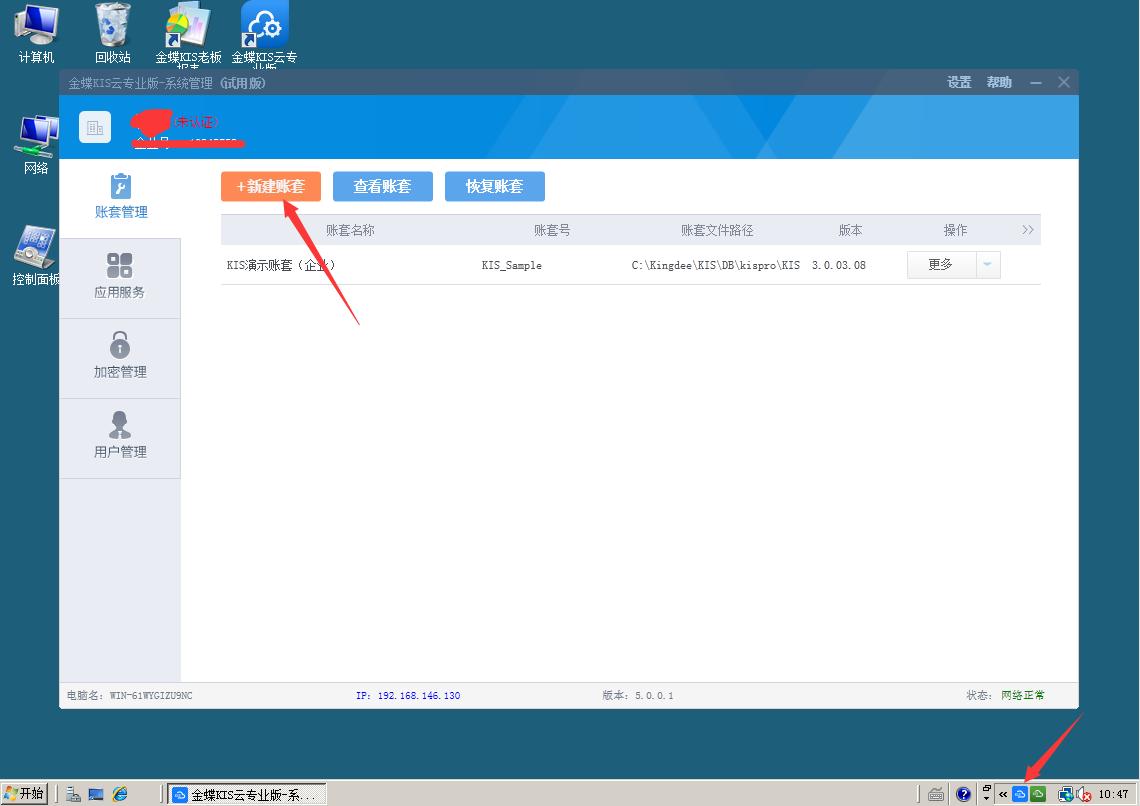Click the blue KIS cloud tray icon
The height and width of the screenshot is (806, 1140).
(1019, 794)
